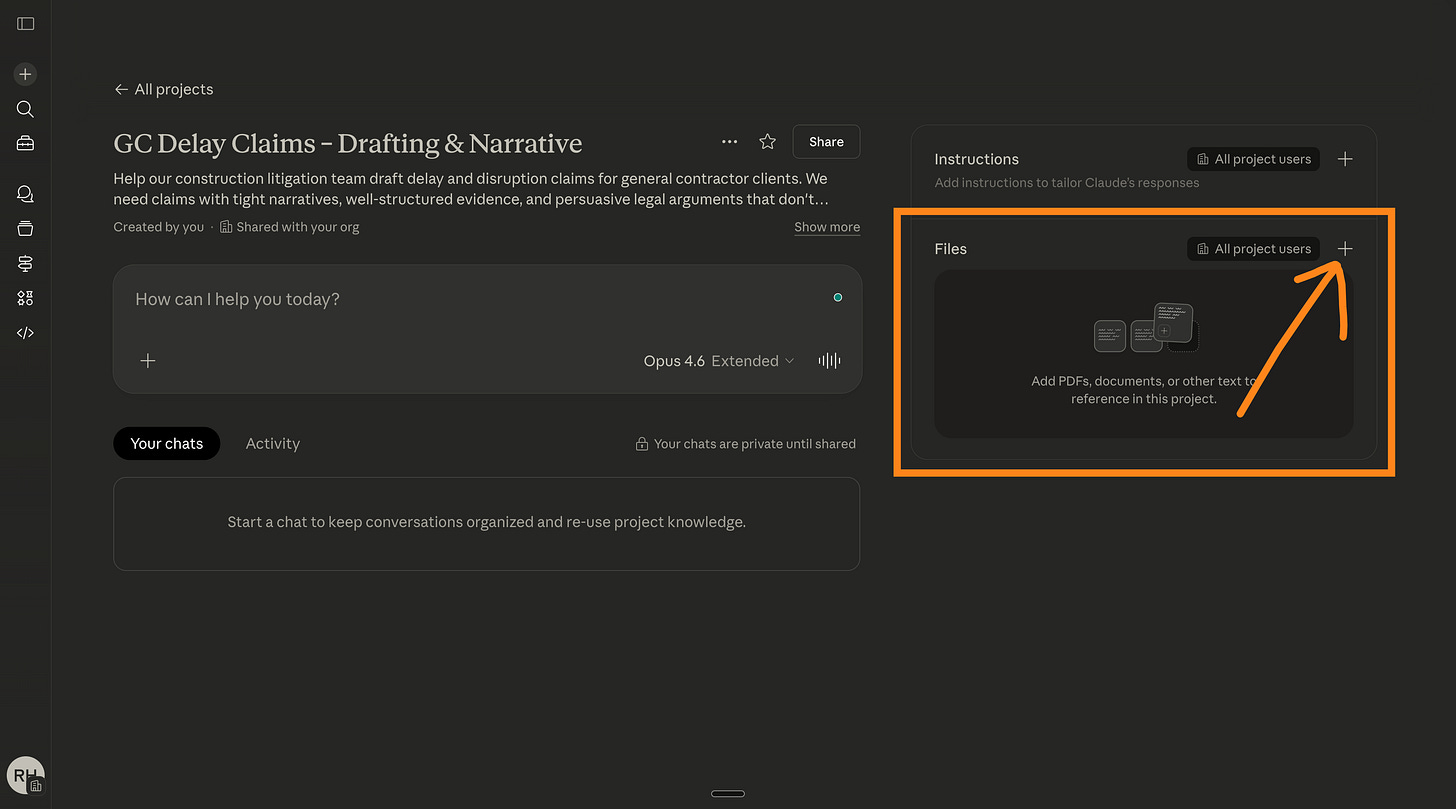Click the voice mode waveform icon

pyautogui.click(x=829, y=361)
